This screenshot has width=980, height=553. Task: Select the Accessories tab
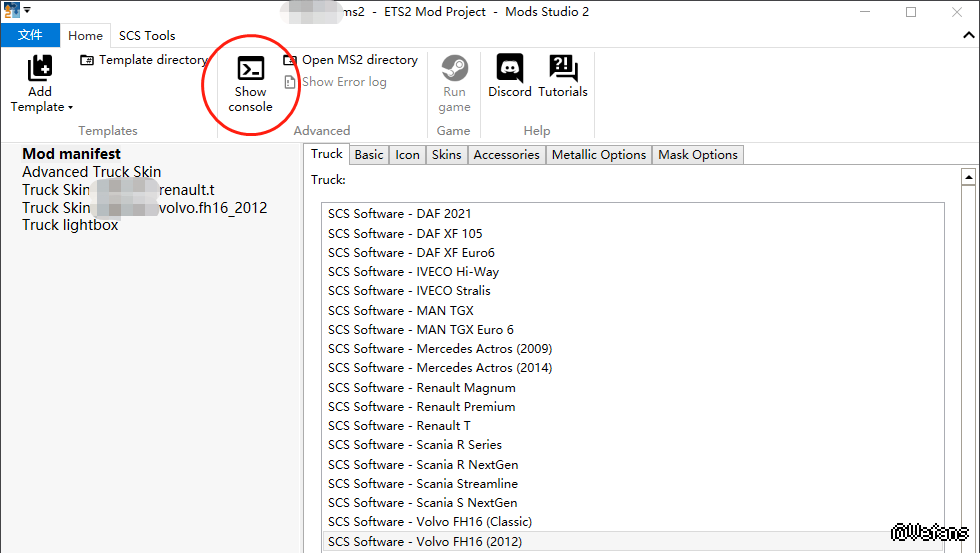click(506, 155)
